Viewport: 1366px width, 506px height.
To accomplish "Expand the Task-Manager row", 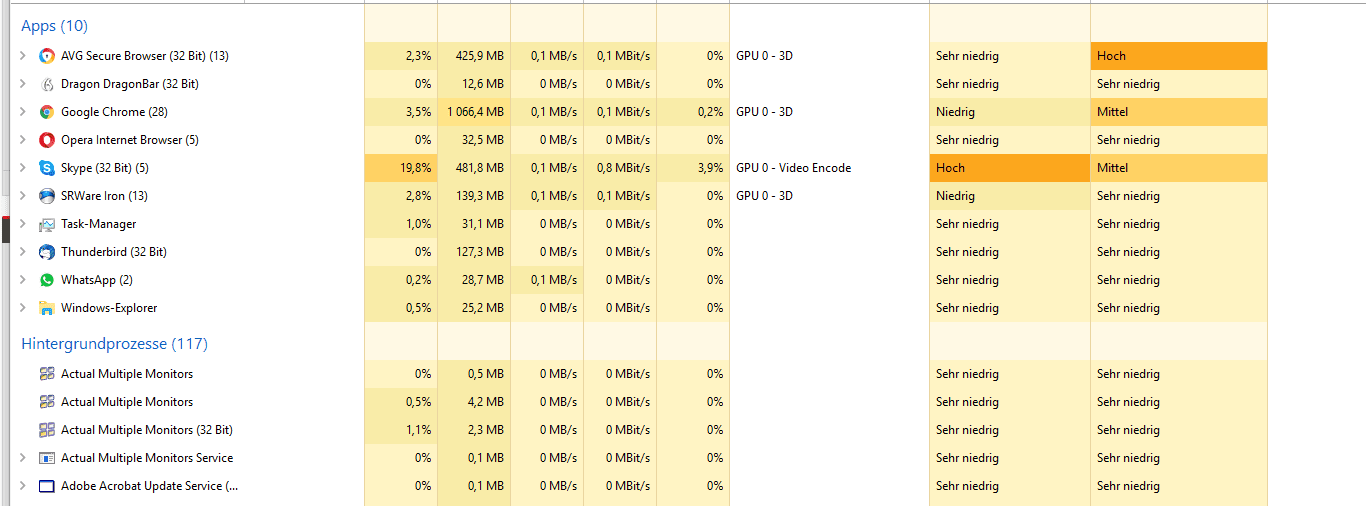I will (23, 224).
